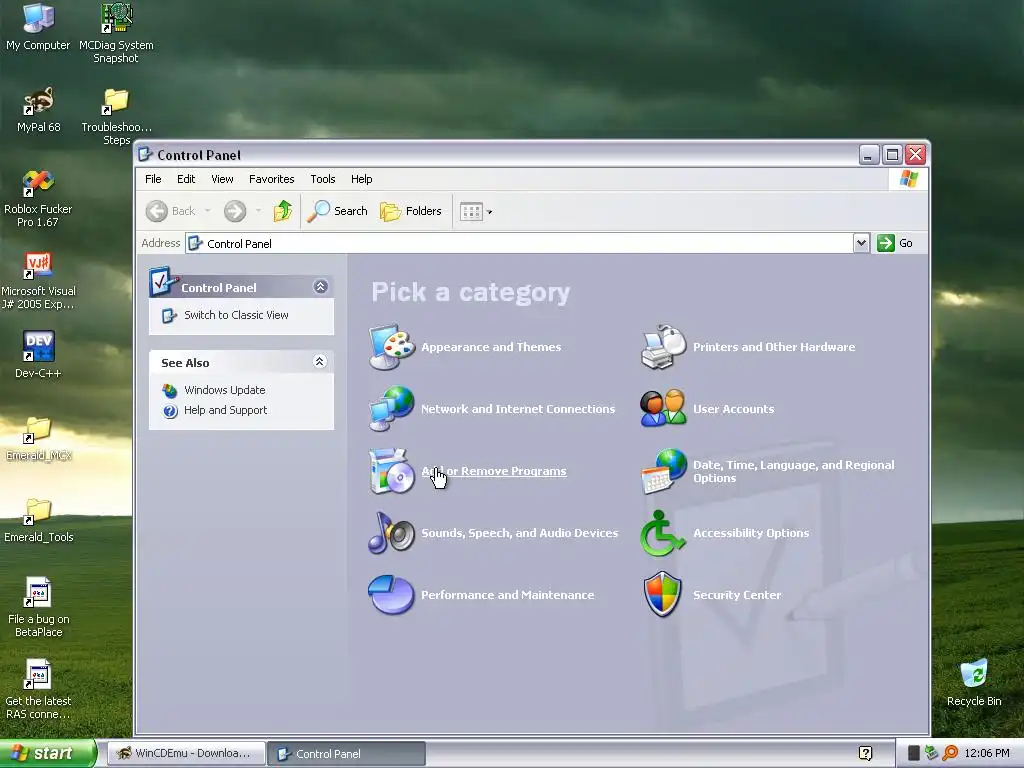This screenshot has height=768, width=1024.
Task: Open Printers and Other Hardware icon
Action: (664, 346)
